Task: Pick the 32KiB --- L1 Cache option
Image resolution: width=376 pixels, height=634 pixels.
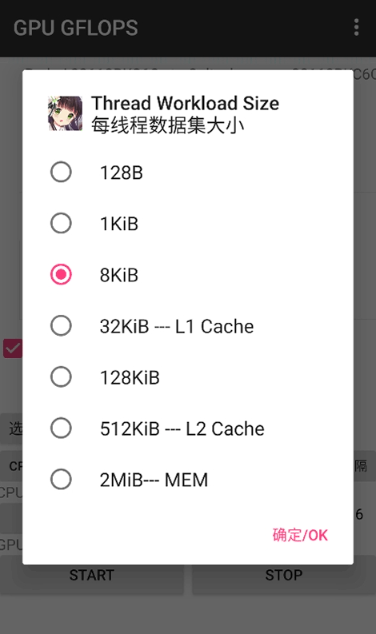Action: tap(188, 326)
